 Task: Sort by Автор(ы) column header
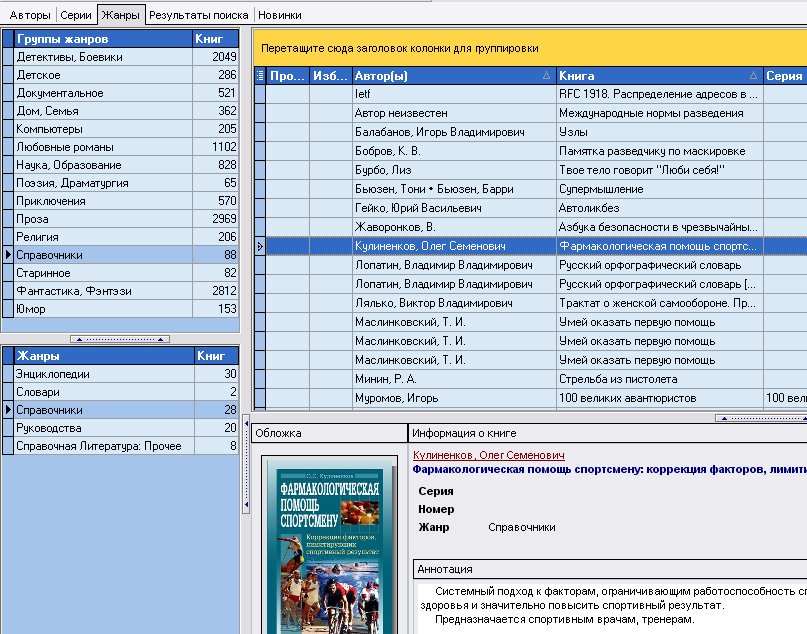tap(453, 76)
